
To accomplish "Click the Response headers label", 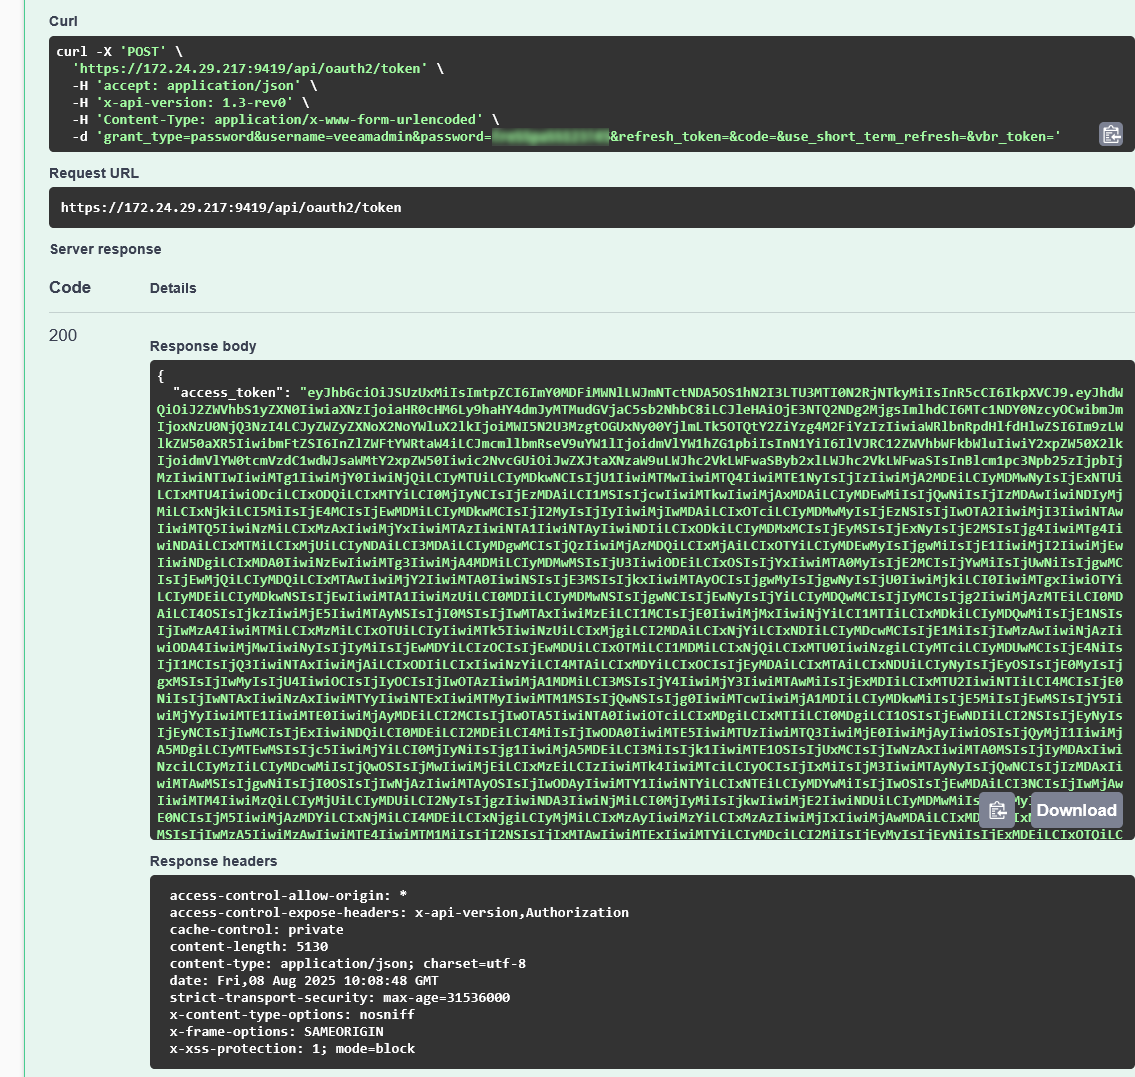I will [213, 861].
